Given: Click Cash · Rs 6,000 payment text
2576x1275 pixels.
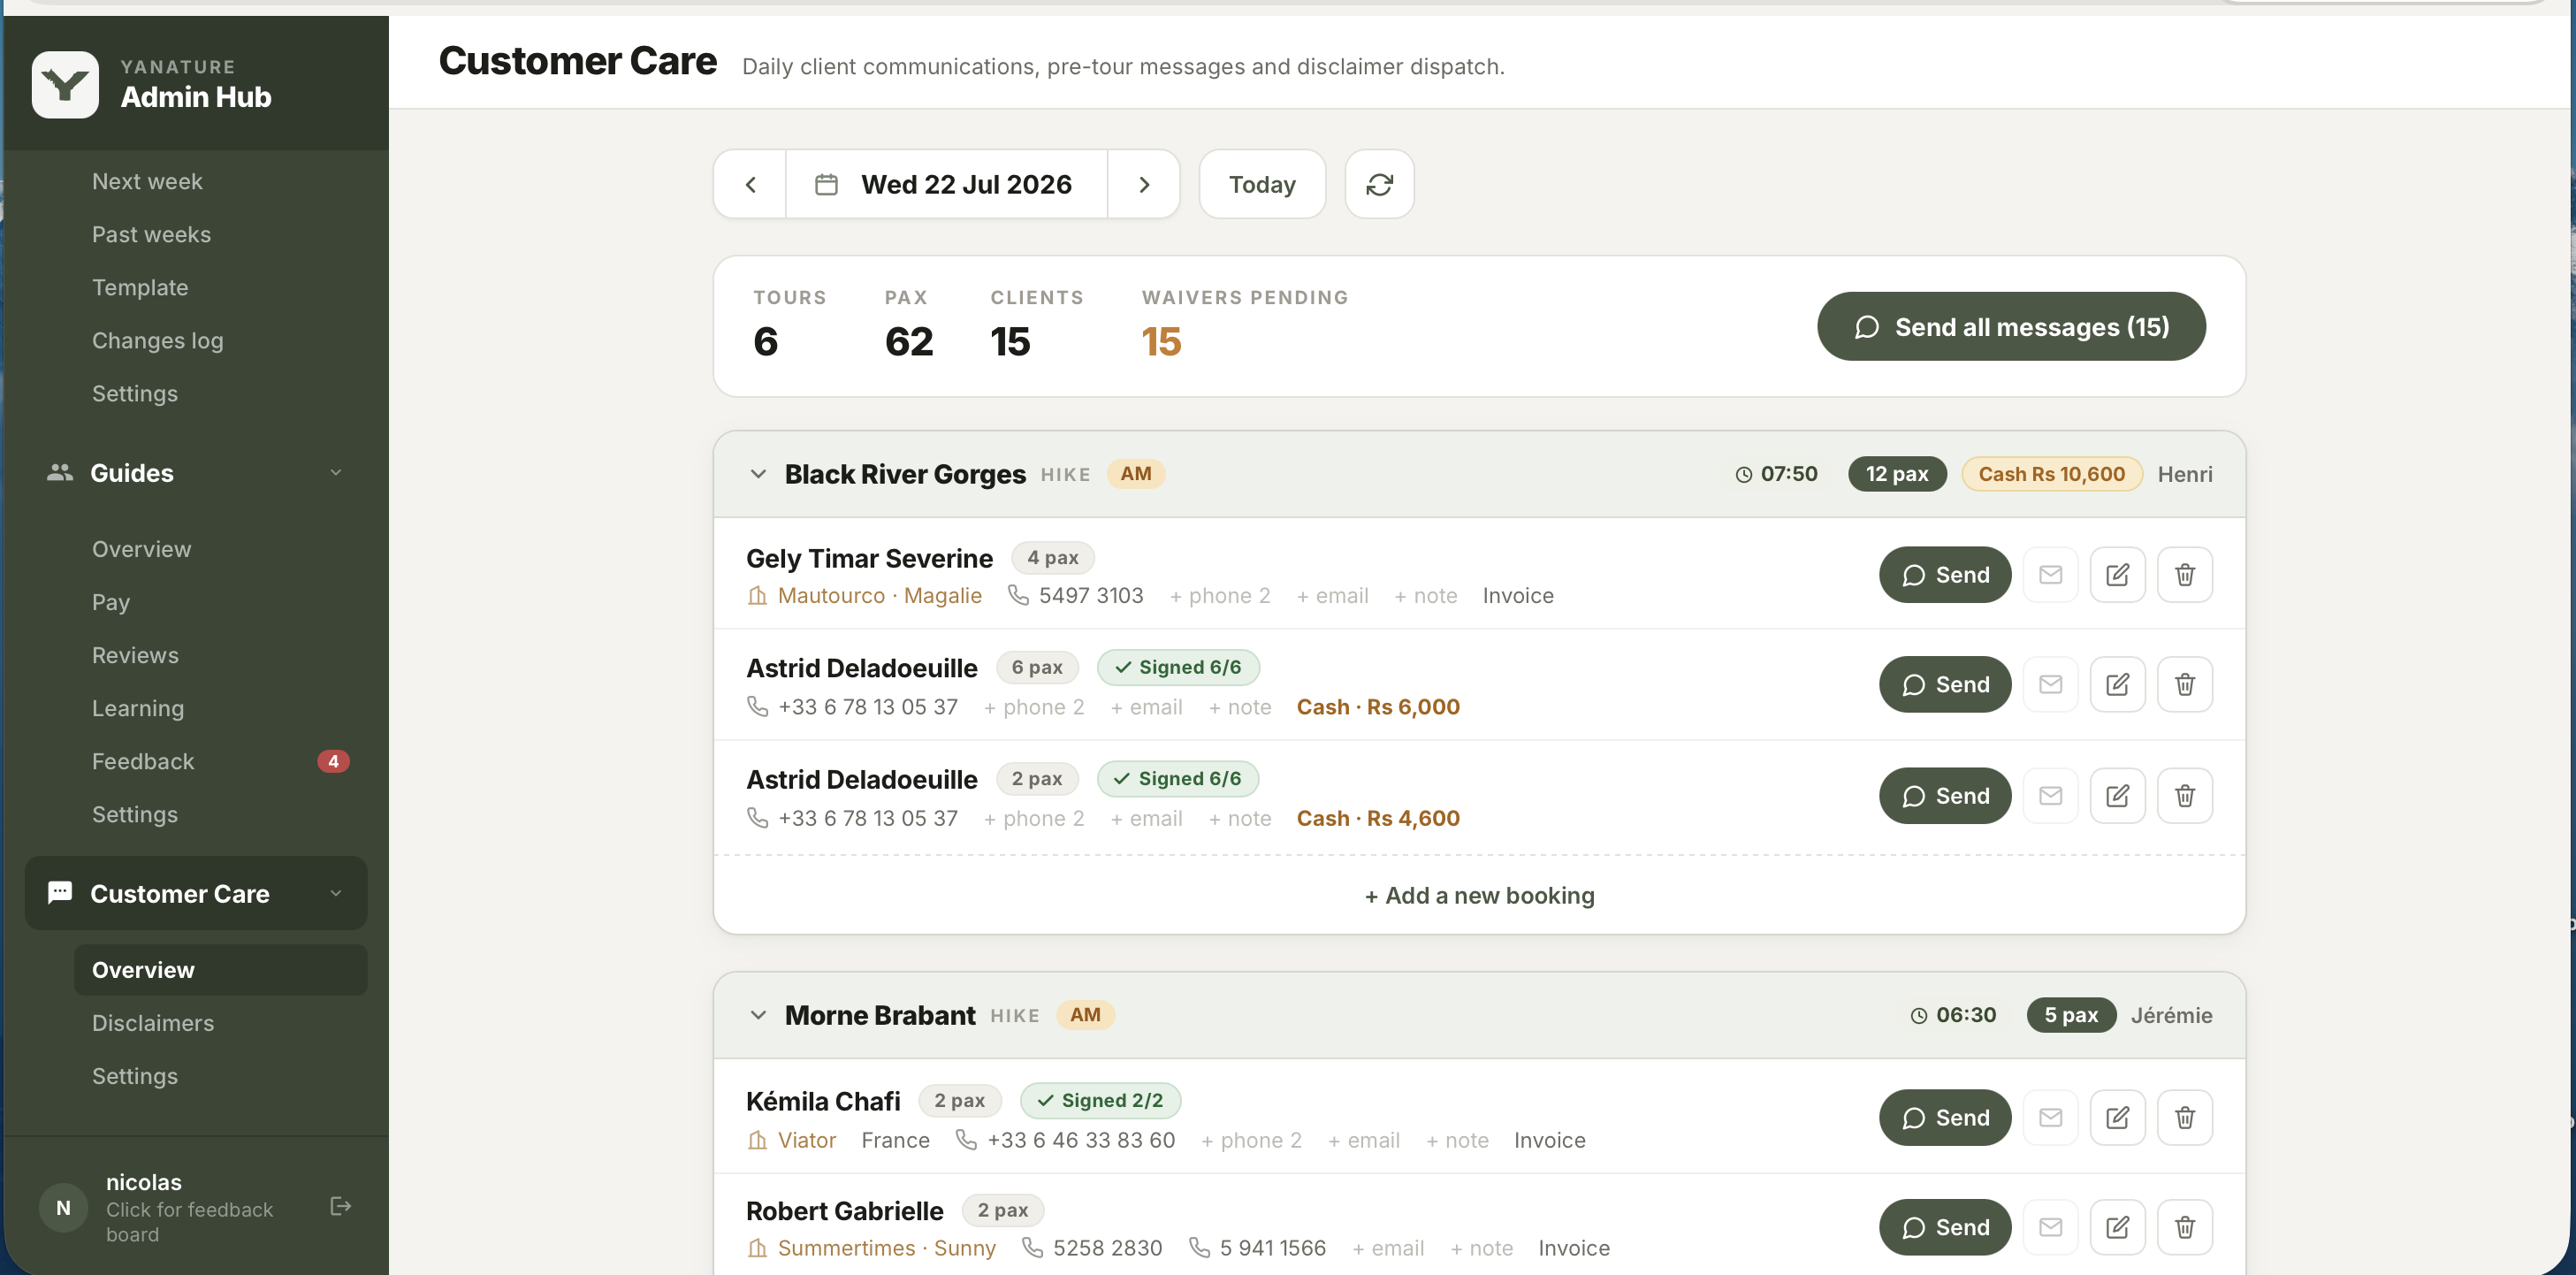Looking at the screenshot, I should point(1378,707).
